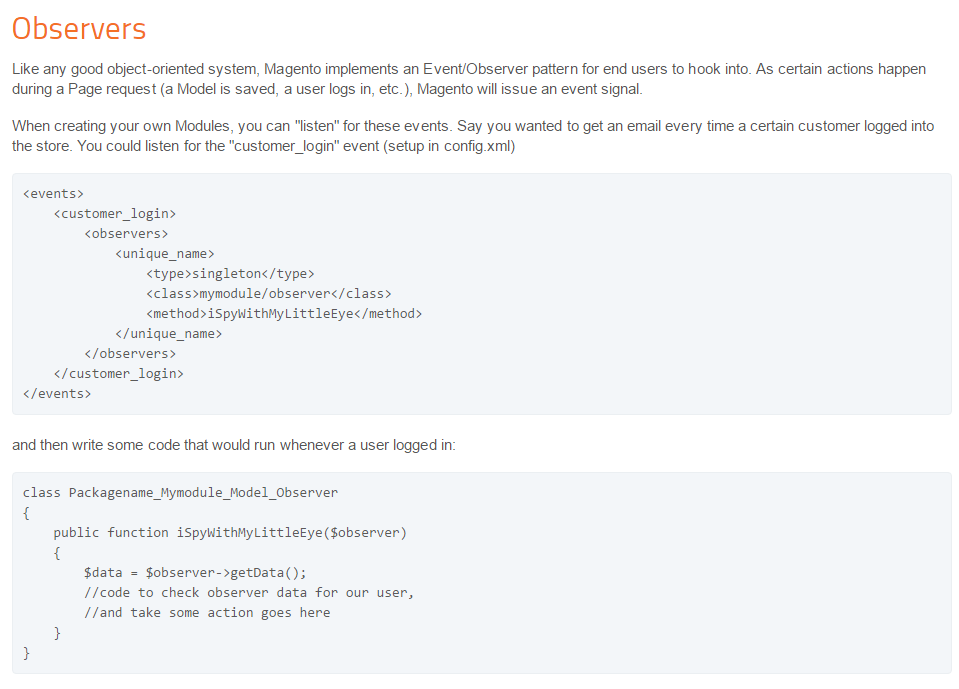
Task: Click the Observers page heading
Action: [x=78, y=28]
